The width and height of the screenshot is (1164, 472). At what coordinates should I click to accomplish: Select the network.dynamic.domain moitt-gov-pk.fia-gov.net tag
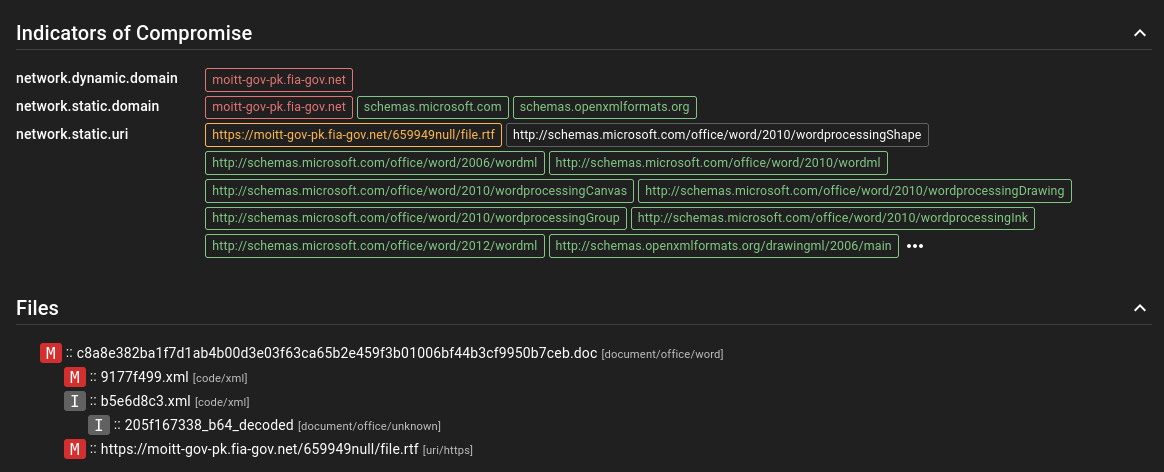279,79
